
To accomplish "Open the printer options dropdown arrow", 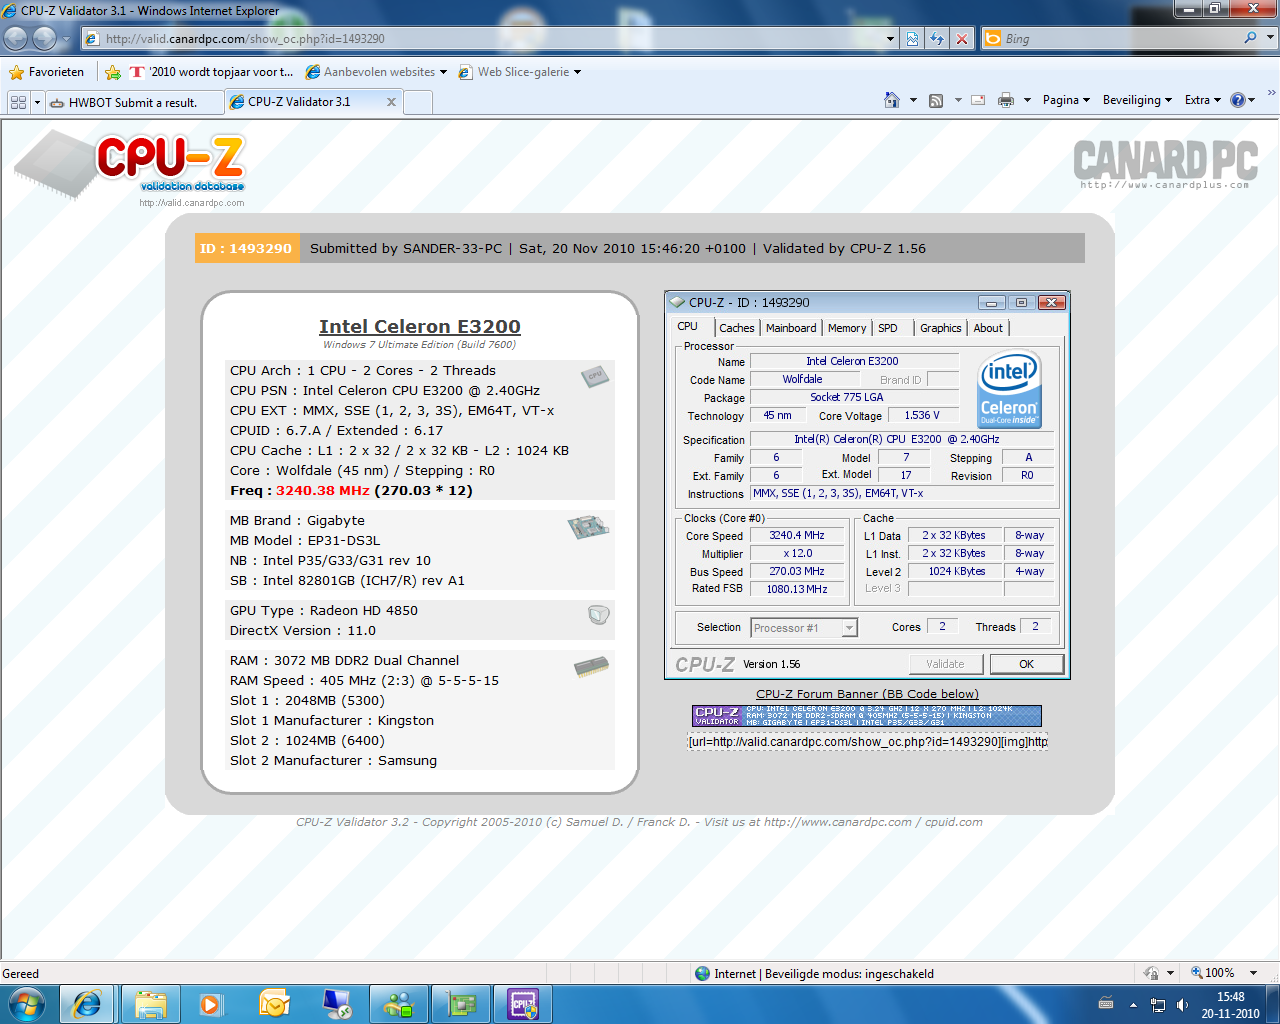I will click(1027, 100).
